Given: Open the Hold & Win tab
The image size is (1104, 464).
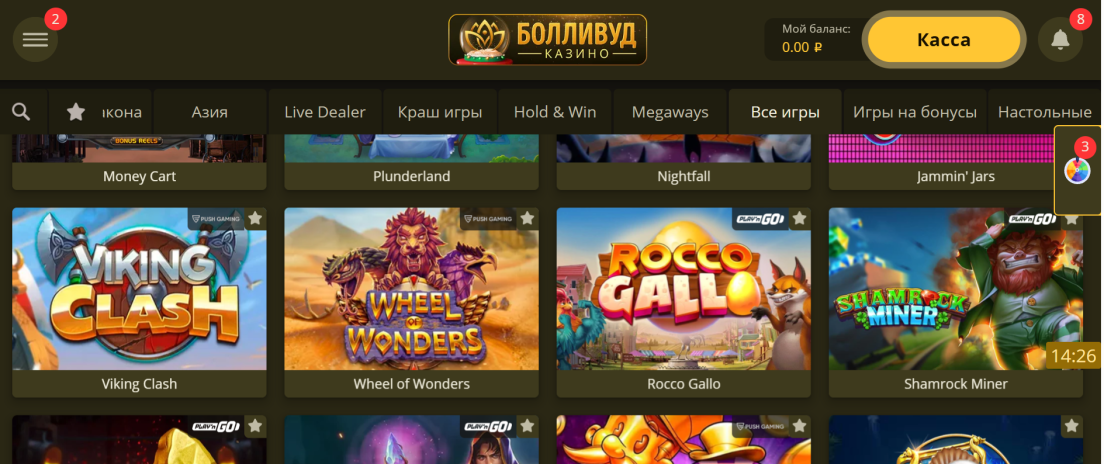Looking at the screenshot, I should [x=555, y=111].
